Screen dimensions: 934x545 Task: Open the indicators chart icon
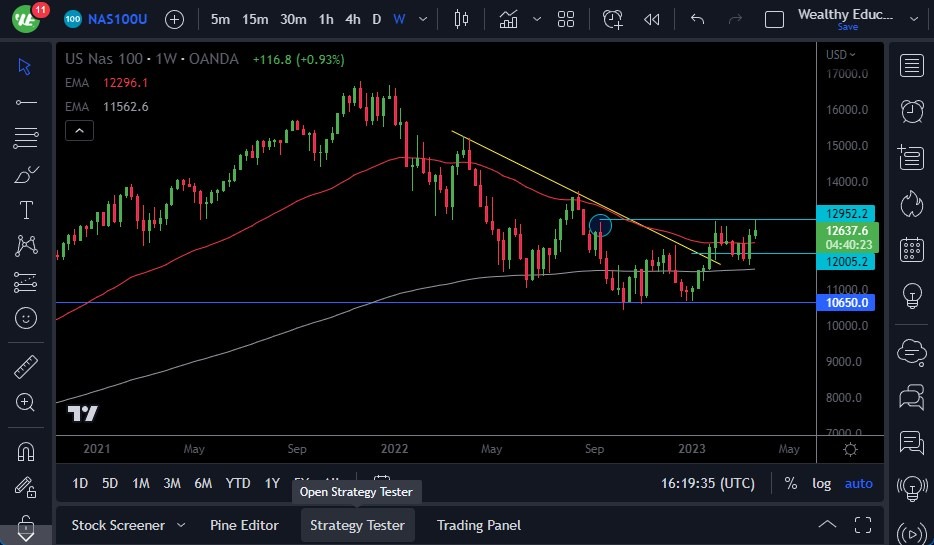click(x=509, y=19)
